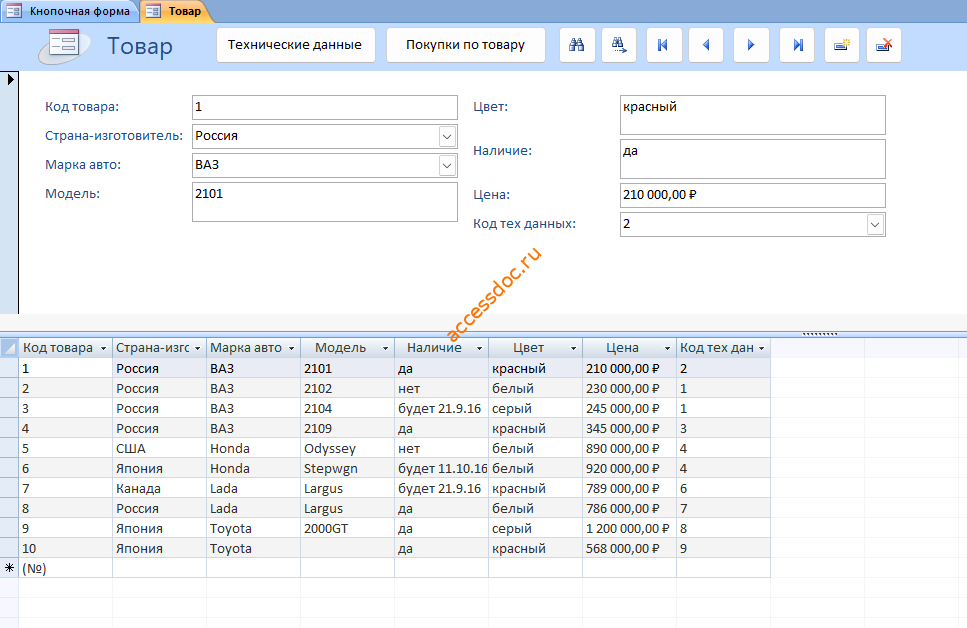Click the binoculars Find record icon

point(577,45)
